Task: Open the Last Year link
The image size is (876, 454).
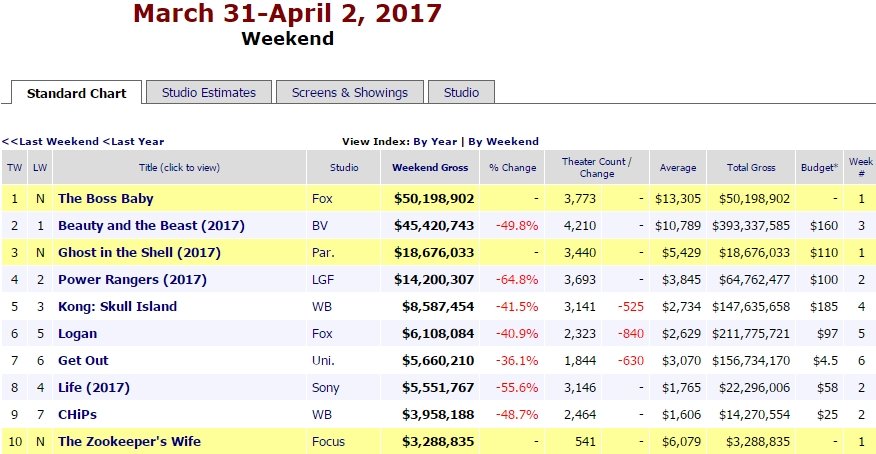Action: point(134,141)
